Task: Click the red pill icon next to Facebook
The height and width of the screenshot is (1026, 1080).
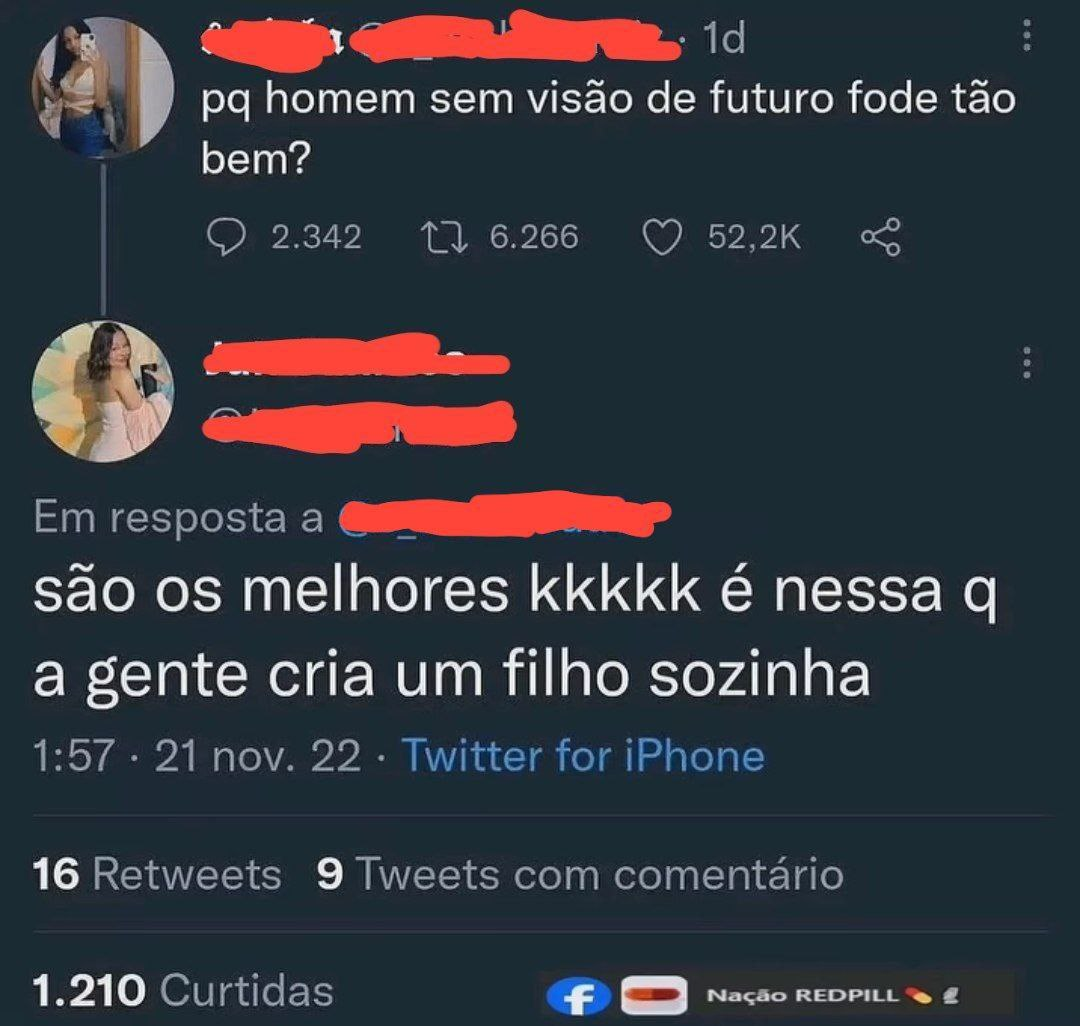Action: 654,996
